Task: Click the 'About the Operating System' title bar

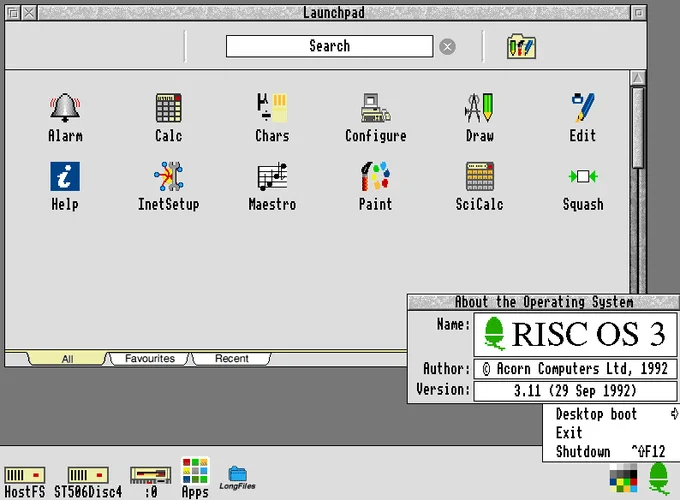Action: [x=543, y=302]
